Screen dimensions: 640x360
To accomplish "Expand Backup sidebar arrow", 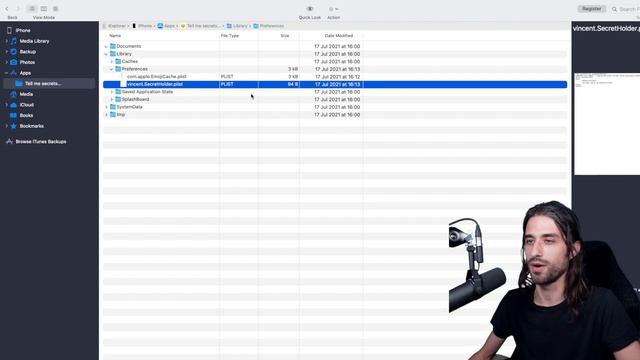I will tap(7, 51).
